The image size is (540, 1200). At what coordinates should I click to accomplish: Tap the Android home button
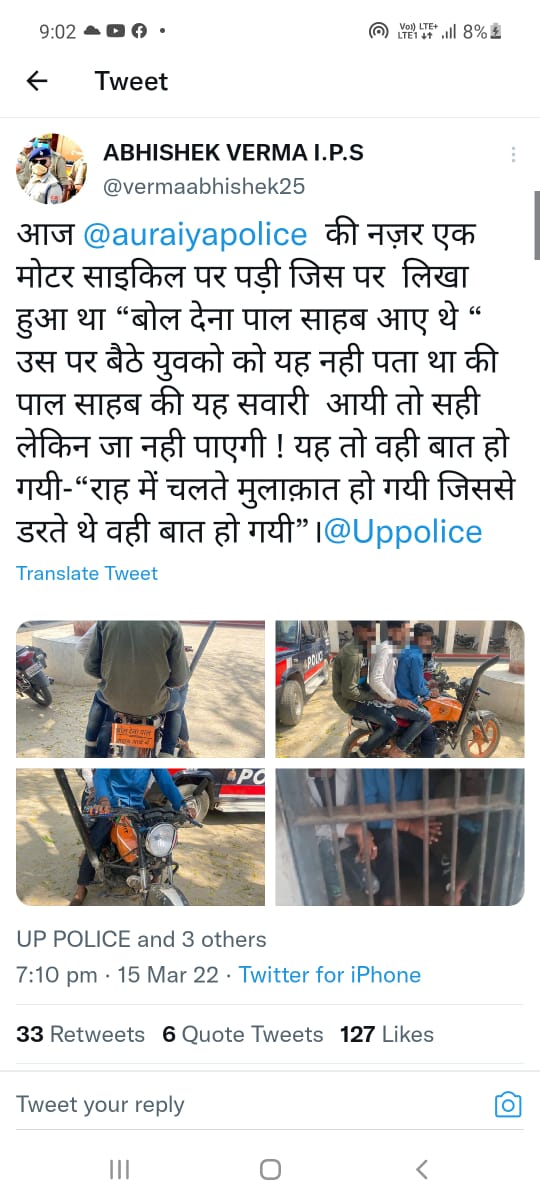pos(270,1169)
